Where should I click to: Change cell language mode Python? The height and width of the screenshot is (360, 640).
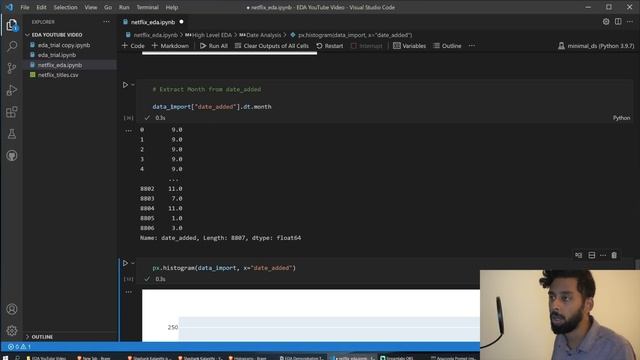coord(621,118)
